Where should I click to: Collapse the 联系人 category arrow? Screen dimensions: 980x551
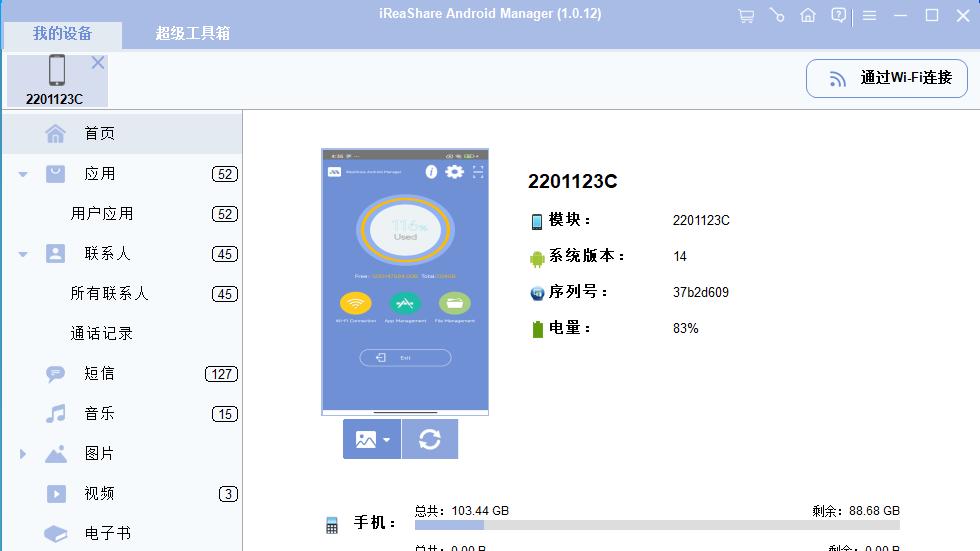(x=23, y=254)
